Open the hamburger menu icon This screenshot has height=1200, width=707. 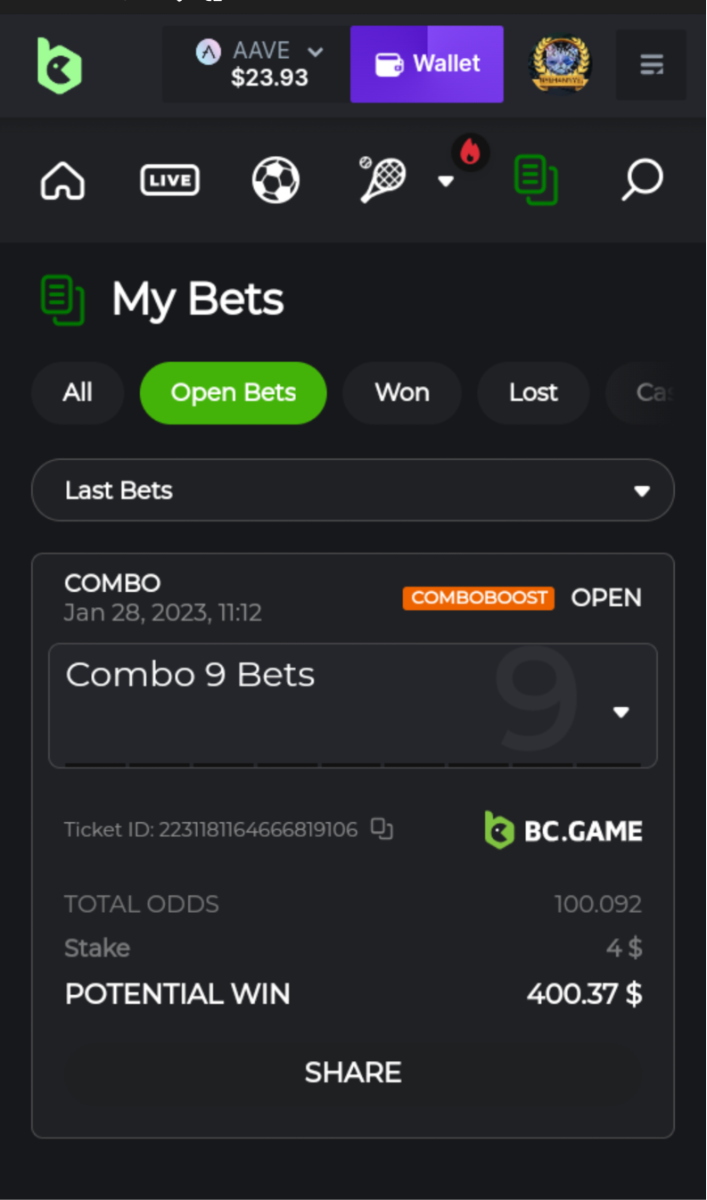click(651, 65)
